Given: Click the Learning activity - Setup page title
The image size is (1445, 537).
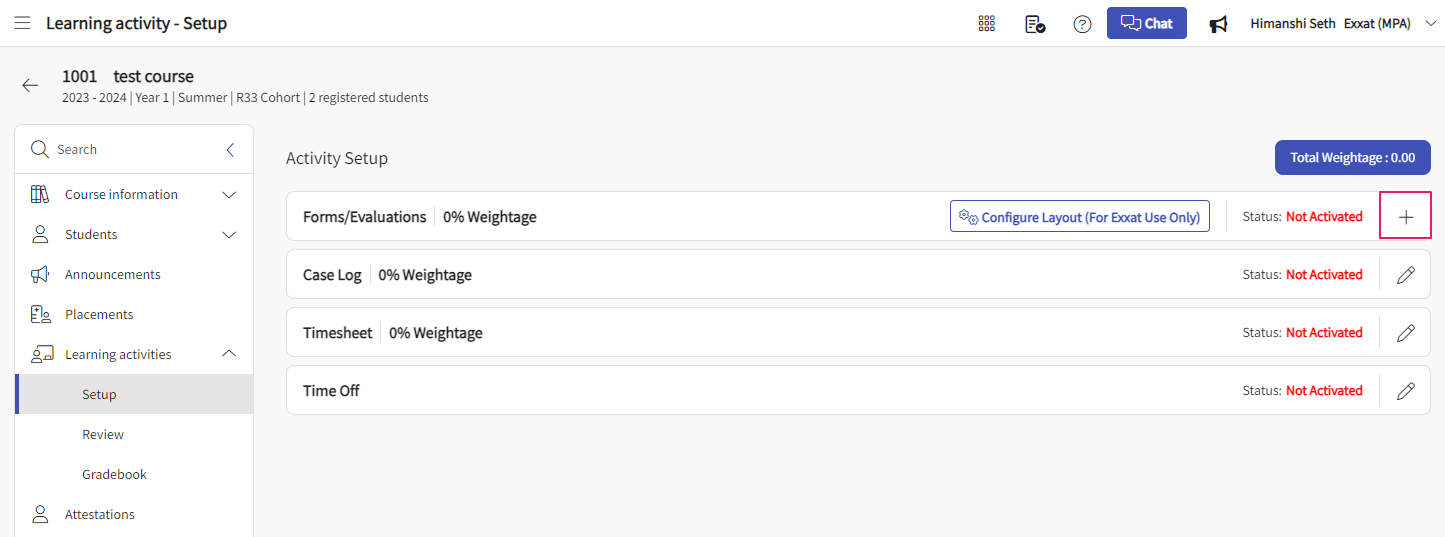Looking at the screenshot, I should [x=136, y=23].
